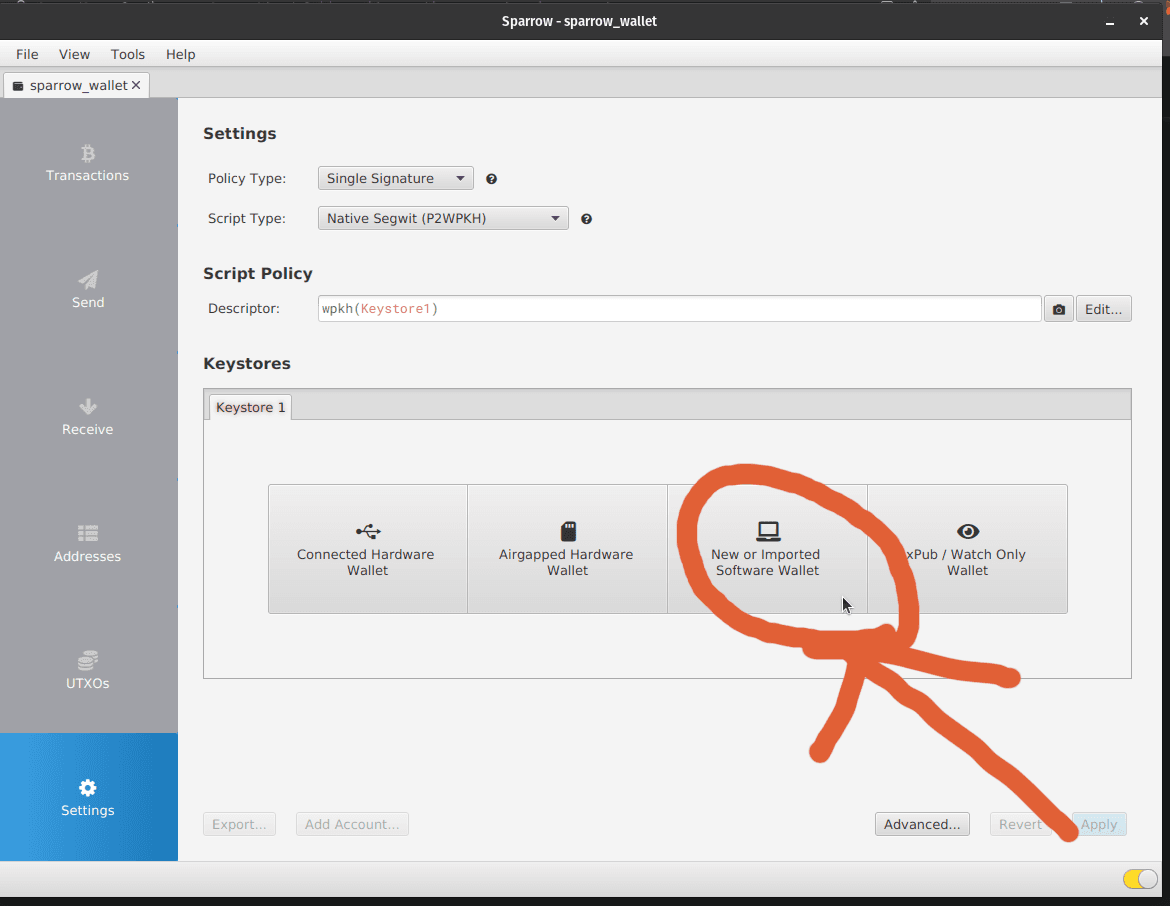
Task: Click the Advanced... button
Action: [922, 824]
